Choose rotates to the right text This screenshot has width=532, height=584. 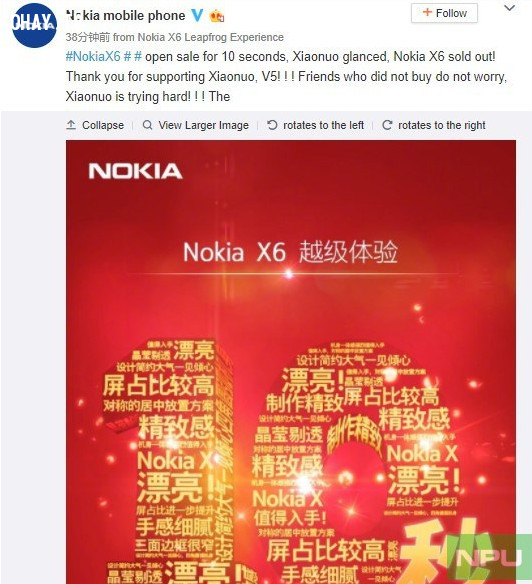pyautogui.click(x=441, y=125)
